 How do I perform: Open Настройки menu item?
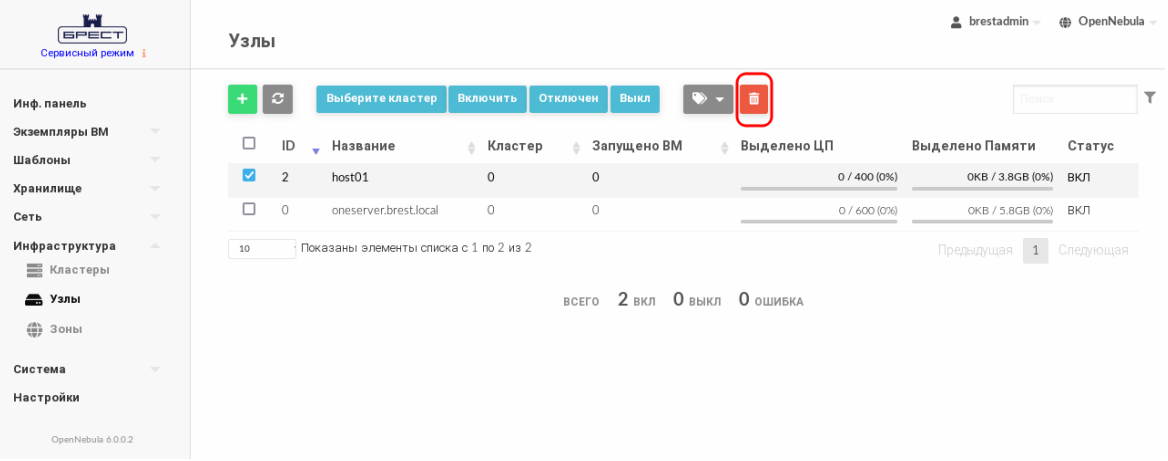coord(46,398)
